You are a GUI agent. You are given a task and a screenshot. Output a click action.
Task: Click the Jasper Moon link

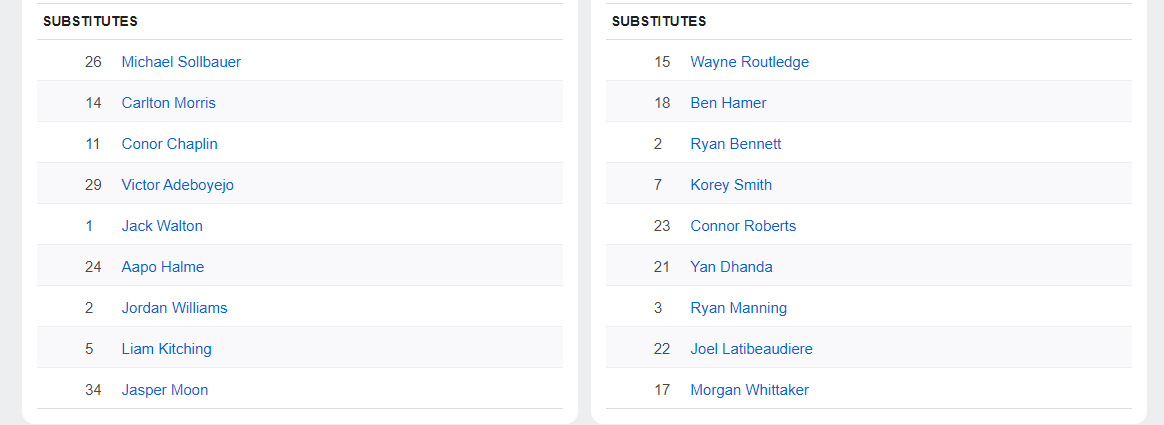(165, 390)
